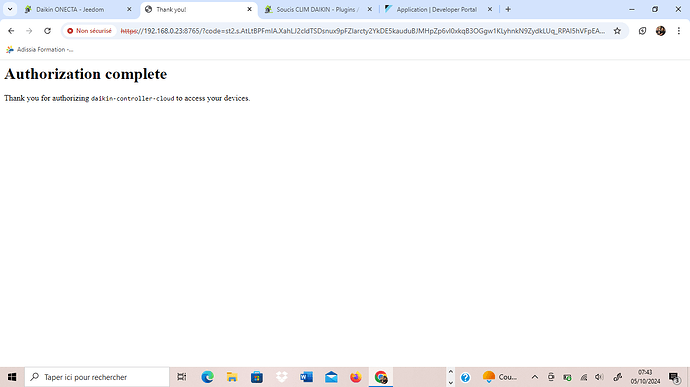The image size is (690, 387).
Task: Go back using the browser back arrow
Action: (x=11, y=31)
